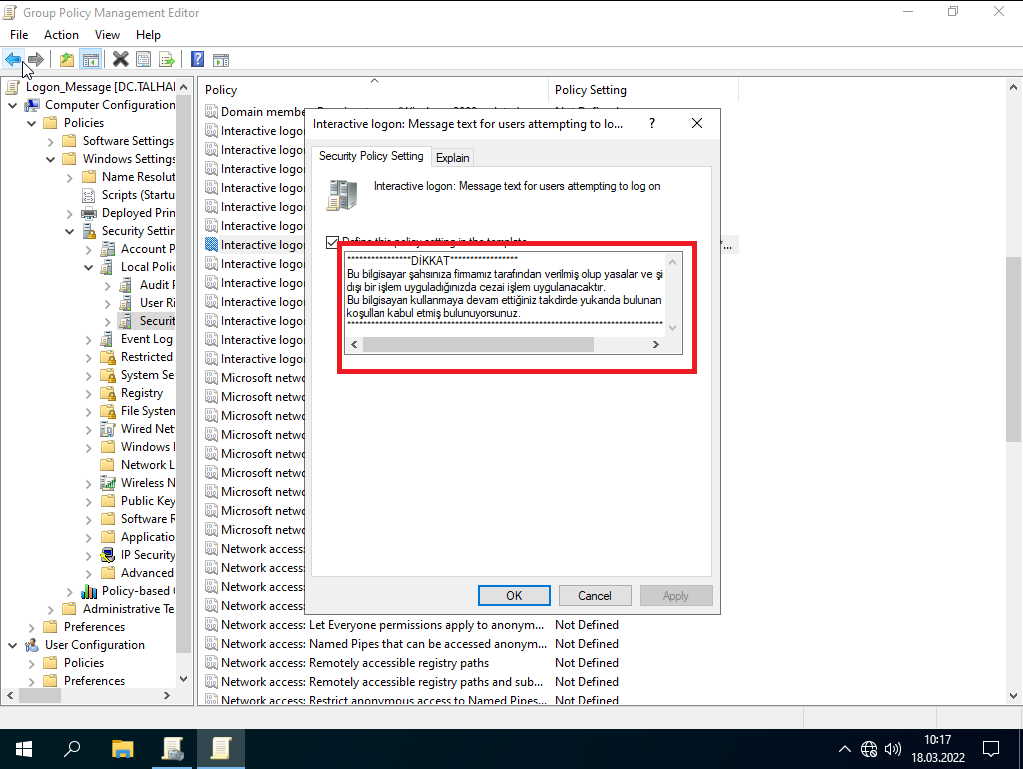The height and width of the screenshot is (769, 1023).
Task: Click the Apply button
Action: point(676,596)
